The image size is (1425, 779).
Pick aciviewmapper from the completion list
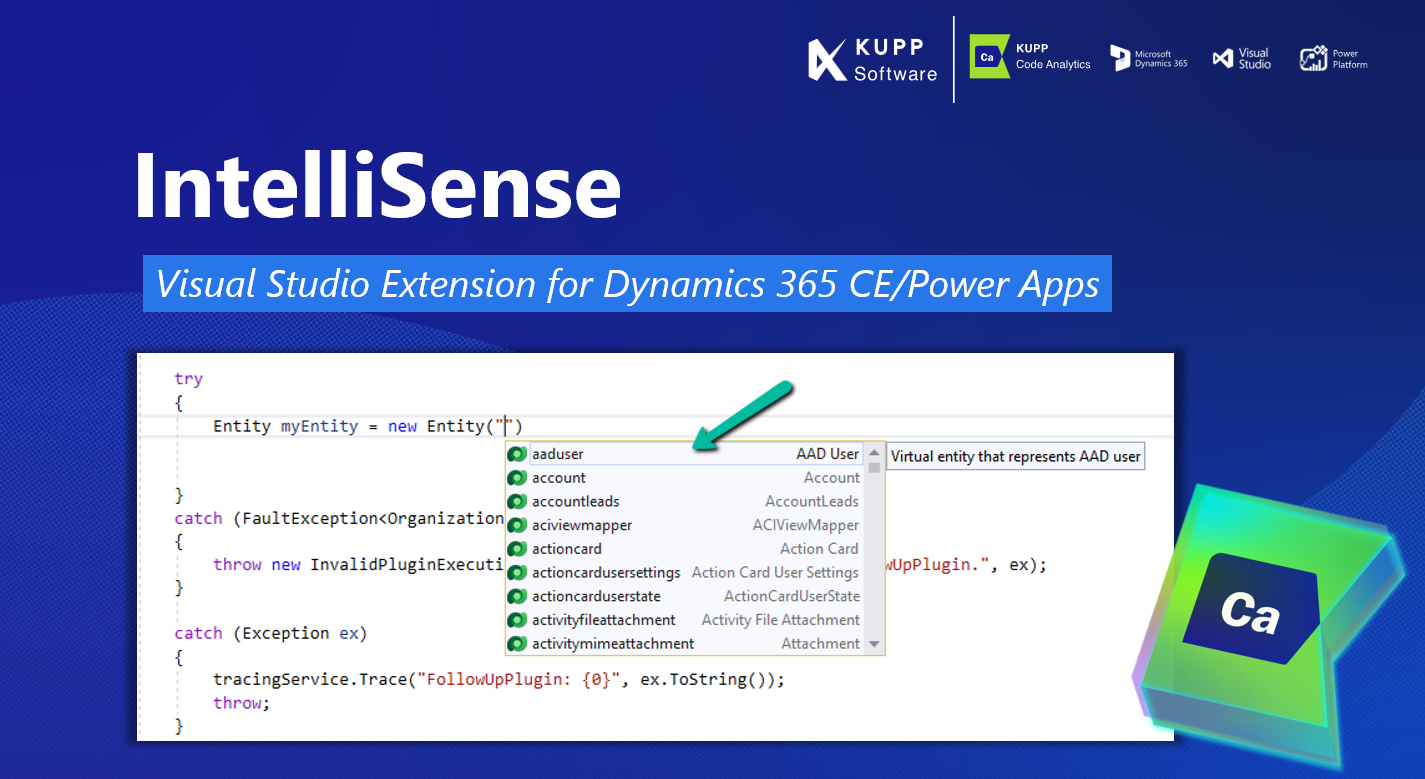click(685, 525)
